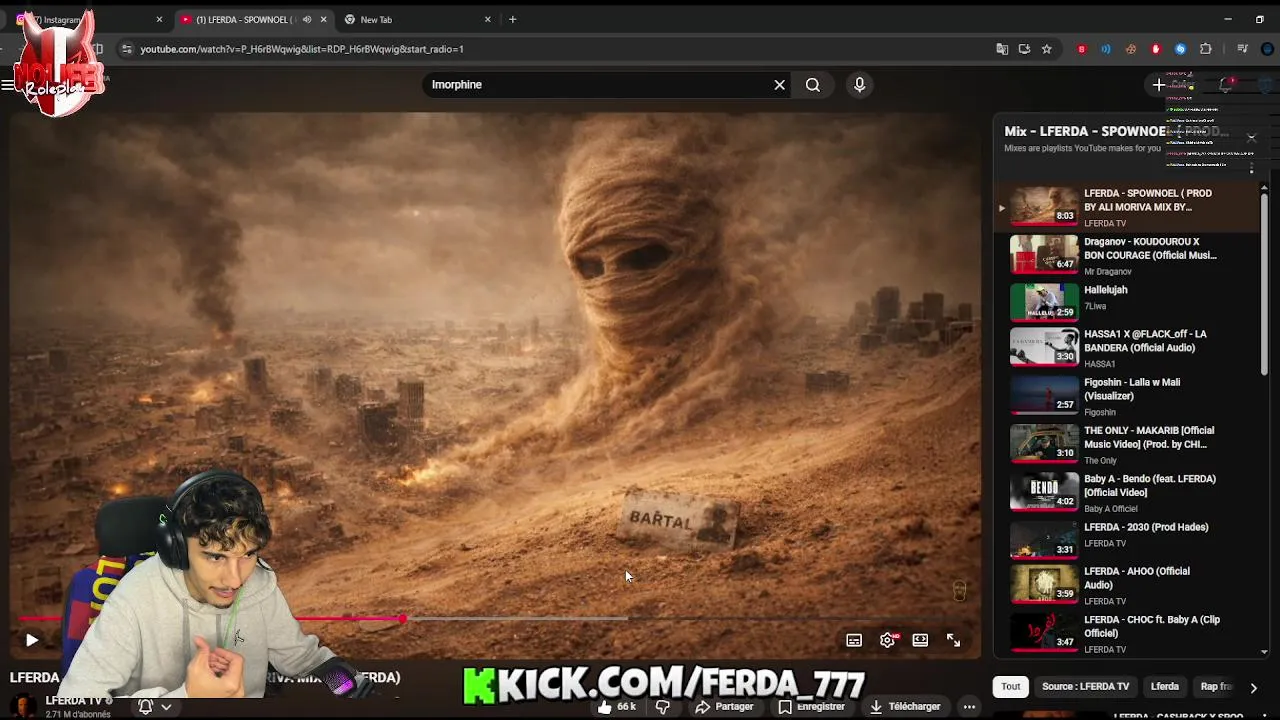
Task: Select Source : LFERDA TV chip
Action: [1085, 687]
